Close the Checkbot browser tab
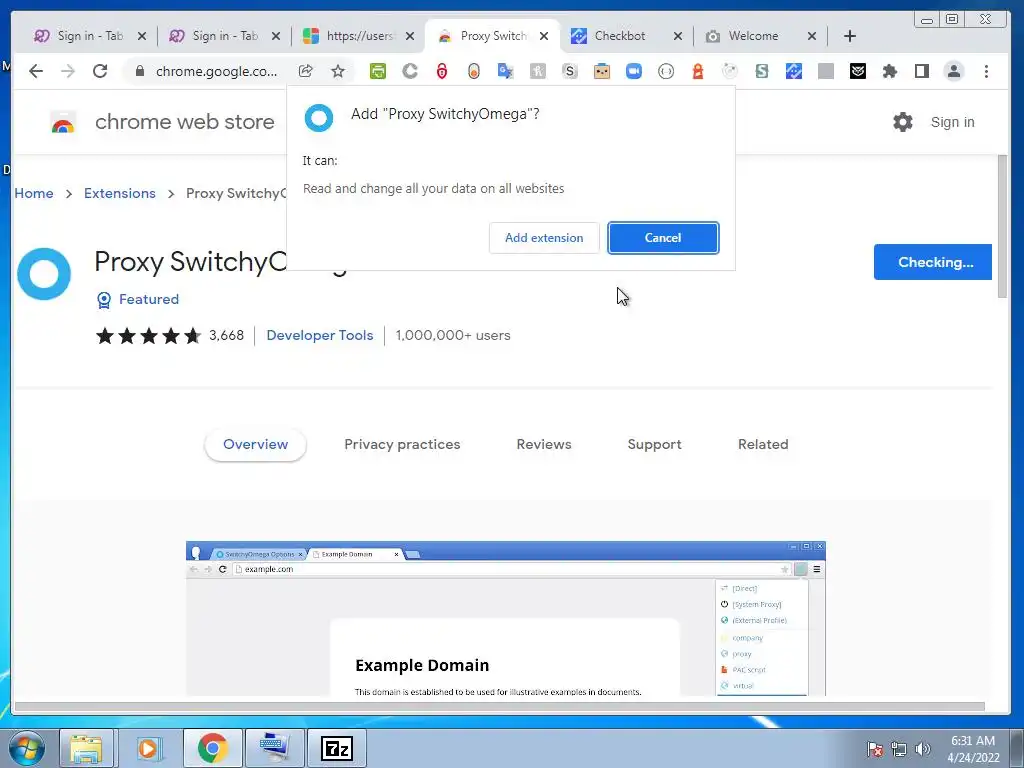Image resolution: width=1024 pixels, height=768 pixels. 678,36
